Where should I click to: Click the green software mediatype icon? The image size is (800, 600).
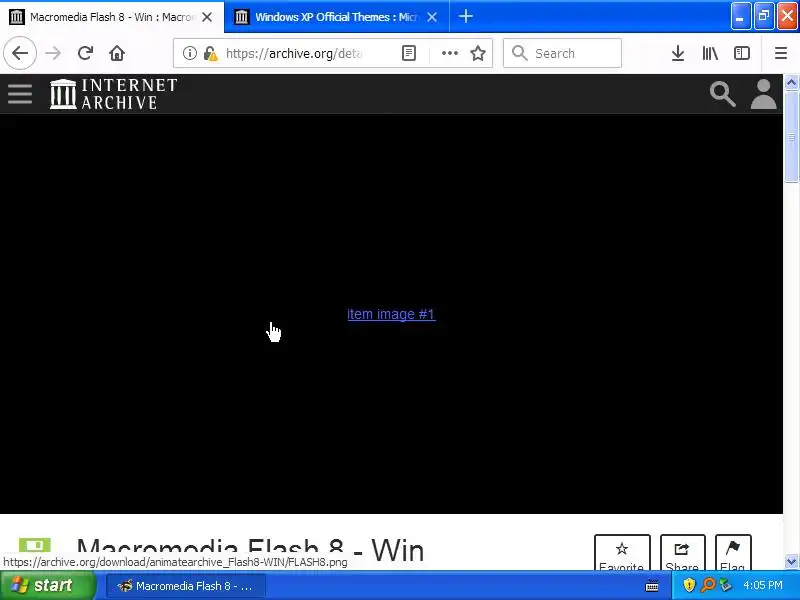35,545
